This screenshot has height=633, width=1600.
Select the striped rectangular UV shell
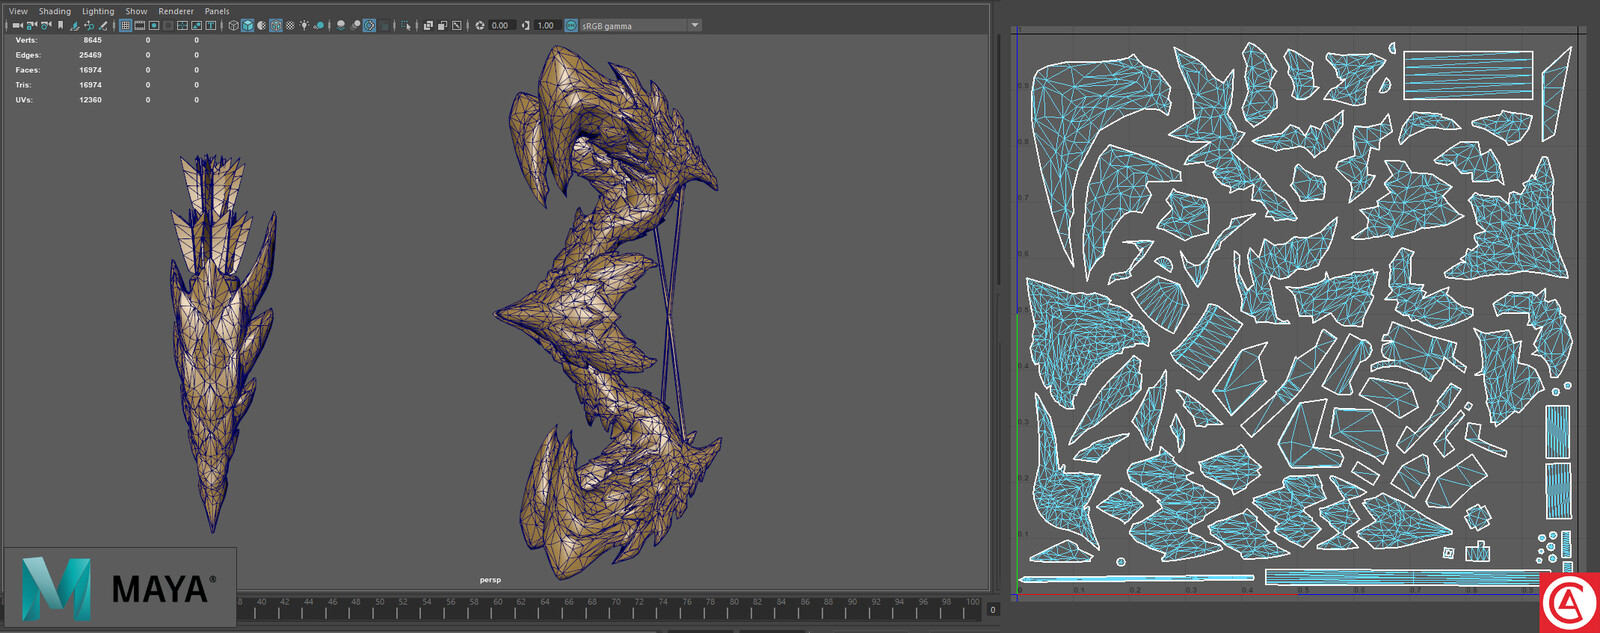tap(1468, 75)
